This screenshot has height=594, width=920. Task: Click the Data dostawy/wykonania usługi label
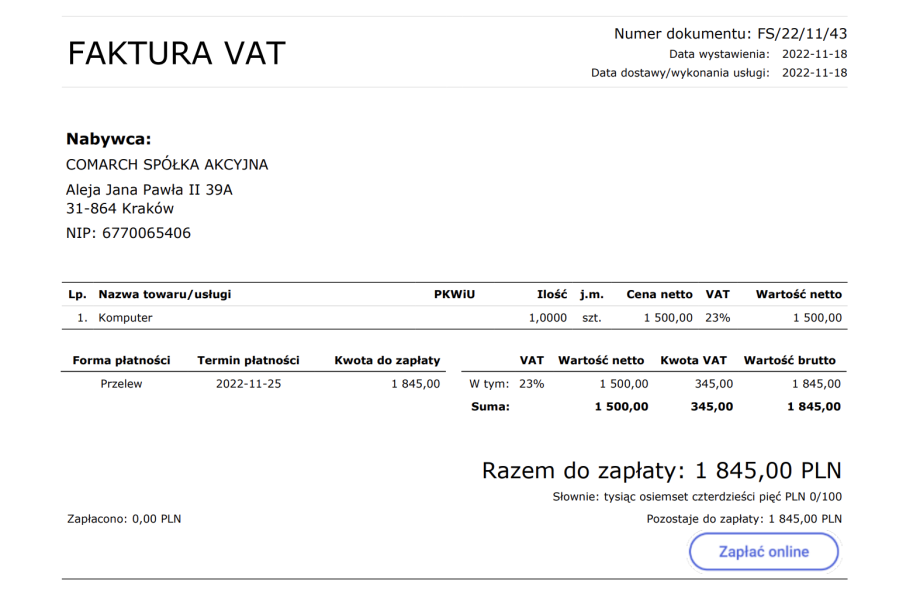(680, 73)
